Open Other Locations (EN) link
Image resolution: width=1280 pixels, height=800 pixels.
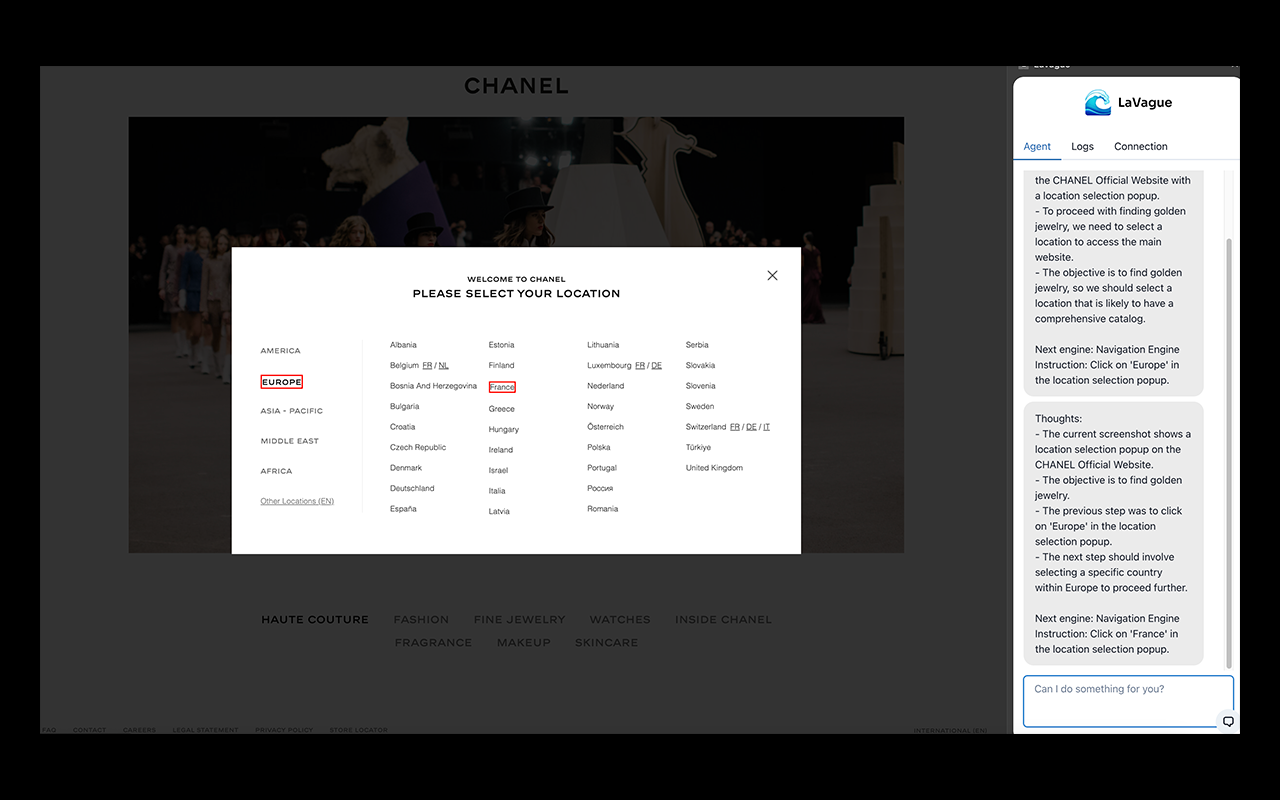[297, 501]
